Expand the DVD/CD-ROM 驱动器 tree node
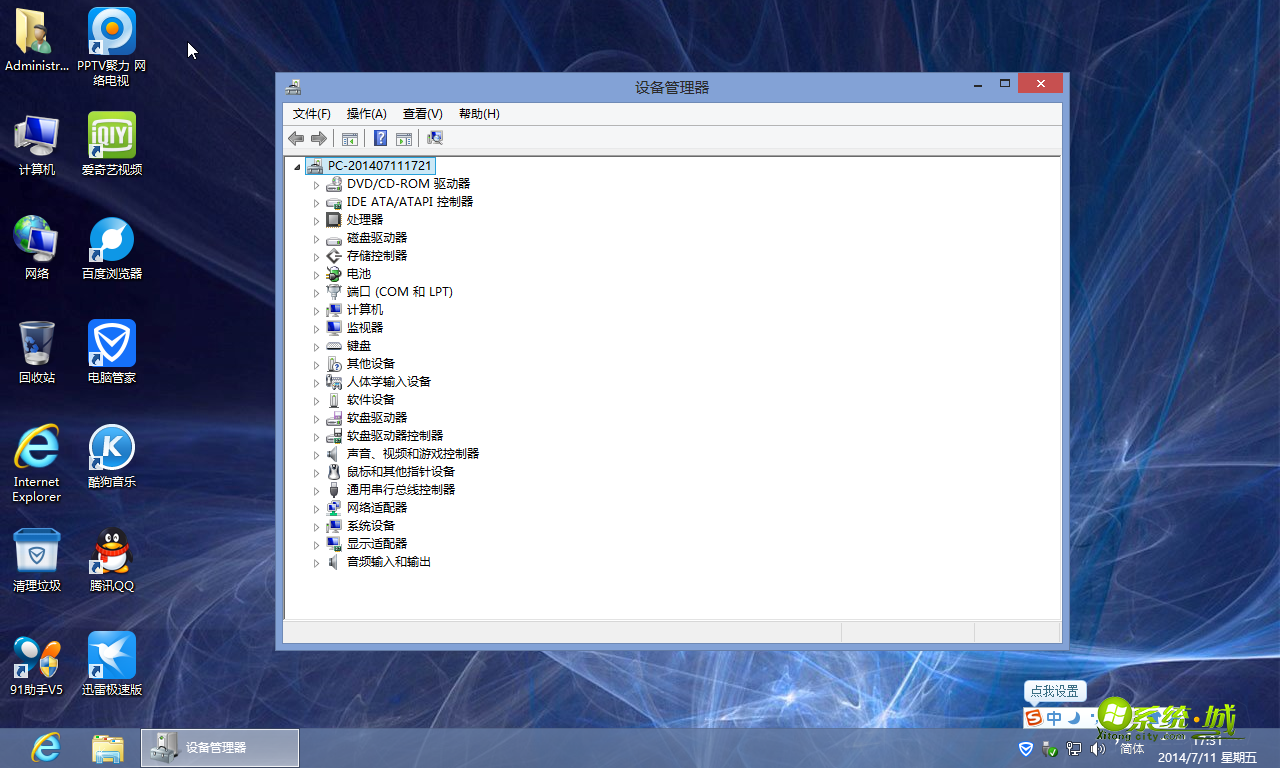1280x768 pixels. pos(316,183)
